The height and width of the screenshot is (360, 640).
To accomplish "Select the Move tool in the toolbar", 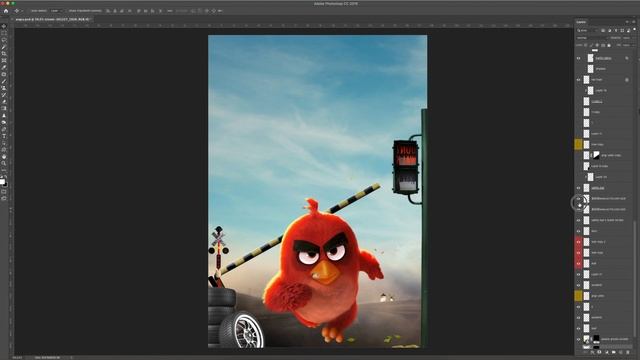I will (4, 26).
